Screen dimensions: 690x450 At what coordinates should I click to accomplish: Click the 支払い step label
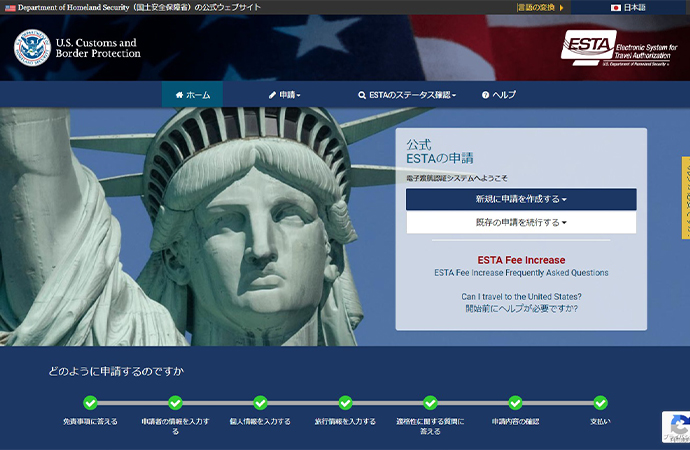[x=600, y=421]
